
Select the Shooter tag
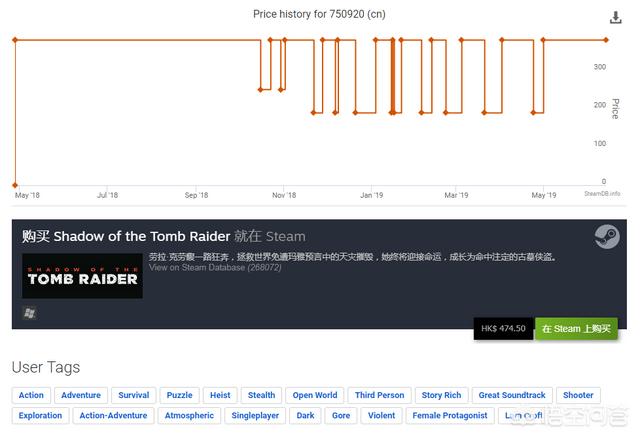[578, 395]
